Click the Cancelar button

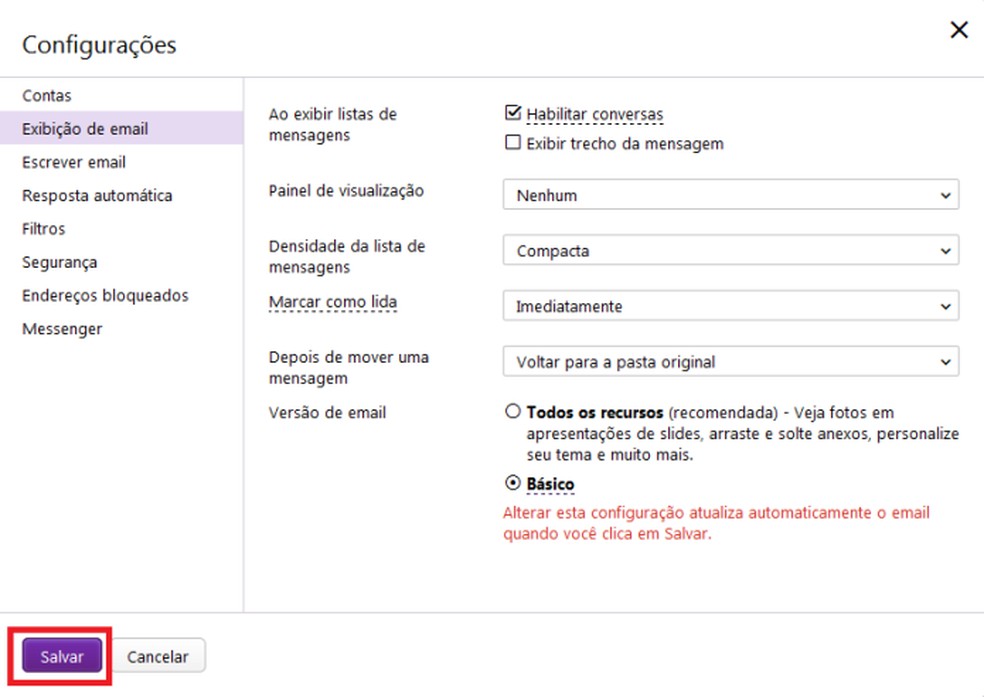[158, 656]
